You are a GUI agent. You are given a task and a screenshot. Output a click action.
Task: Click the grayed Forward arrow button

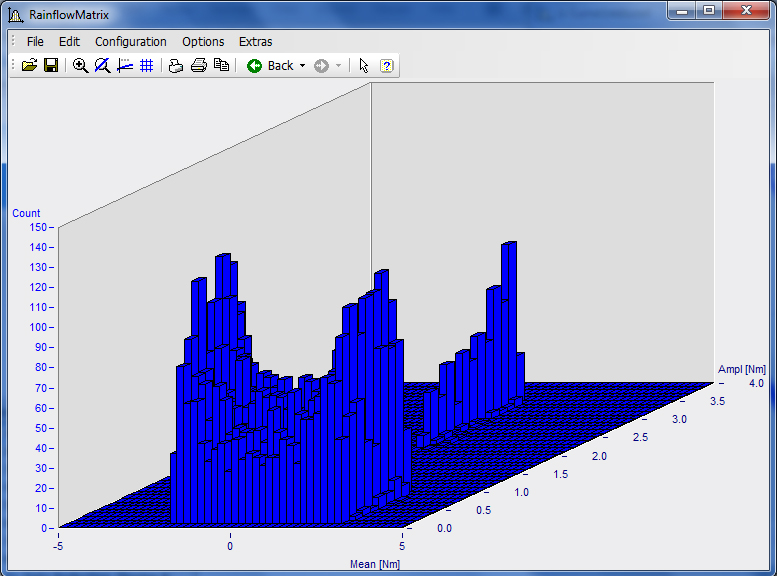coord(321,65)
